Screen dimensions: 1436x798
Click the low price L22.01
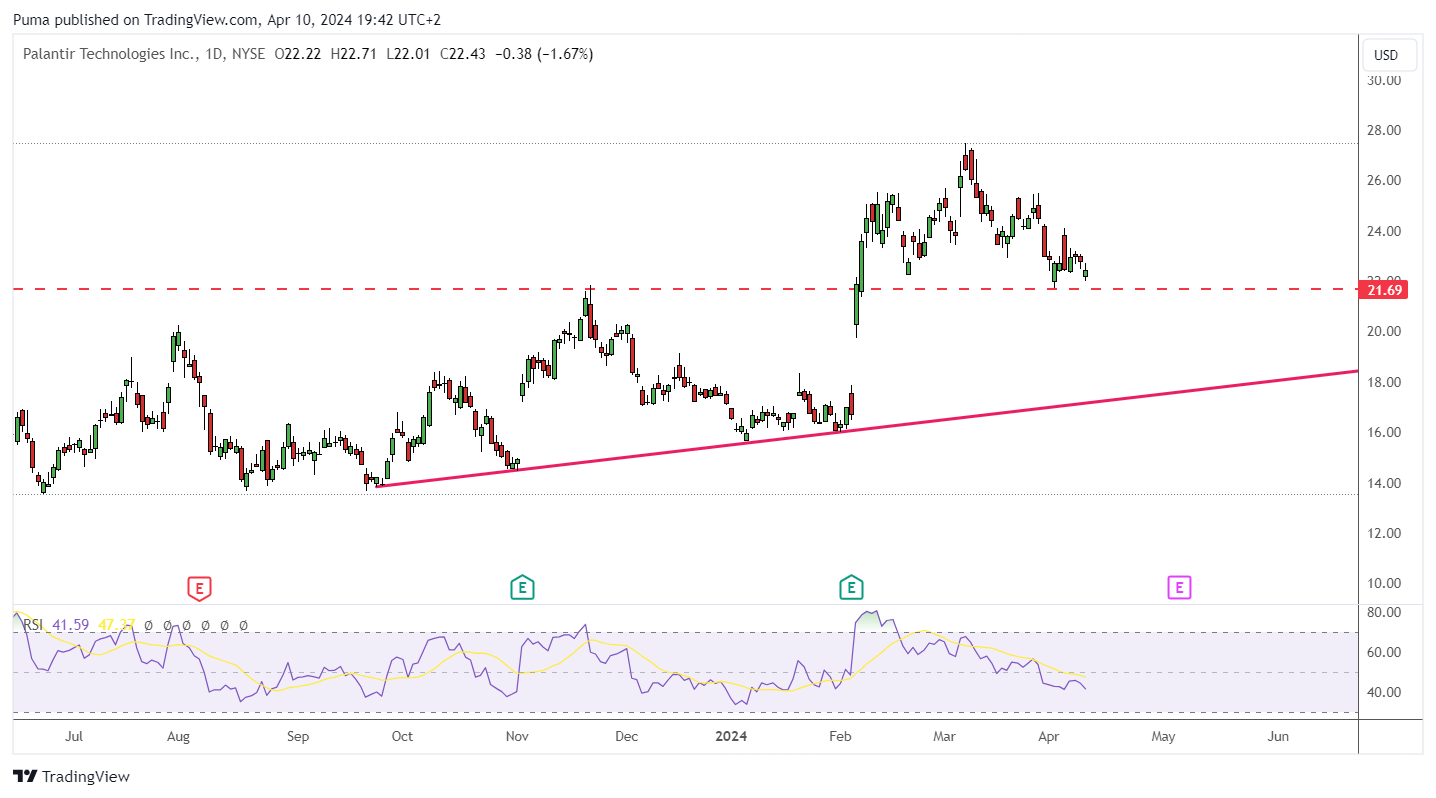tap(408, 54)
